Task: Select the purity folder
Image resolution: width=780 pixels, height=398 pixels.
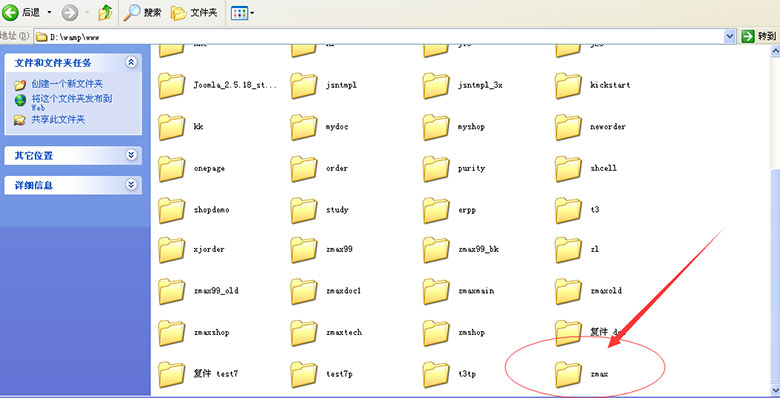Action: pos(453,169)
